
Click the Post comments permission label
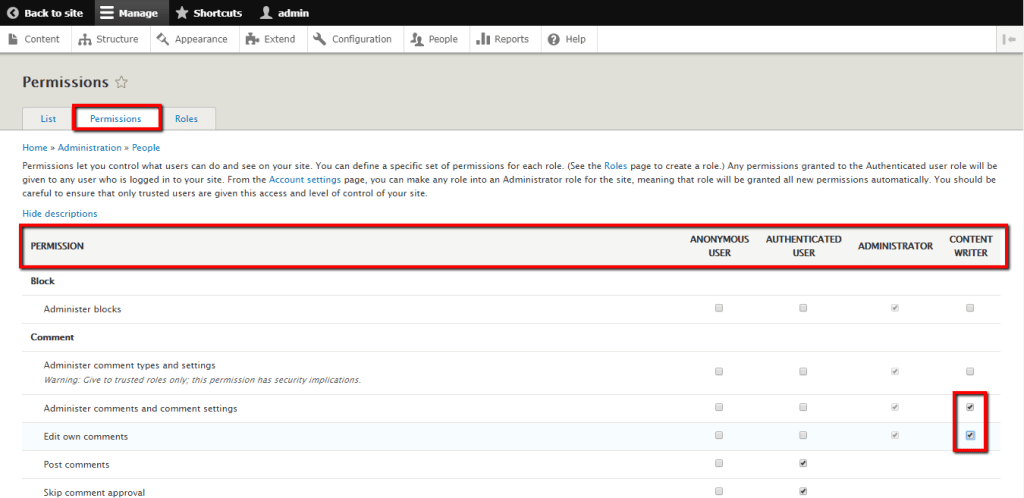pos(76,465)
